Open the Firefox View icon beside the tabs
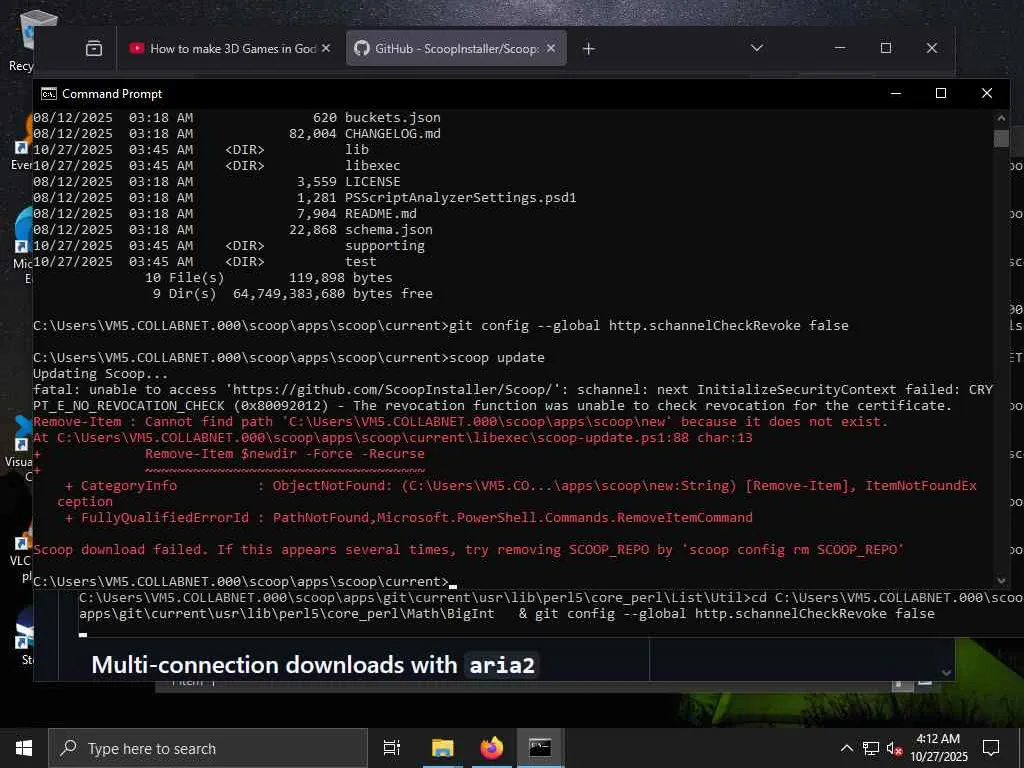The image size is (1024, 768). (x=94, y=48)
